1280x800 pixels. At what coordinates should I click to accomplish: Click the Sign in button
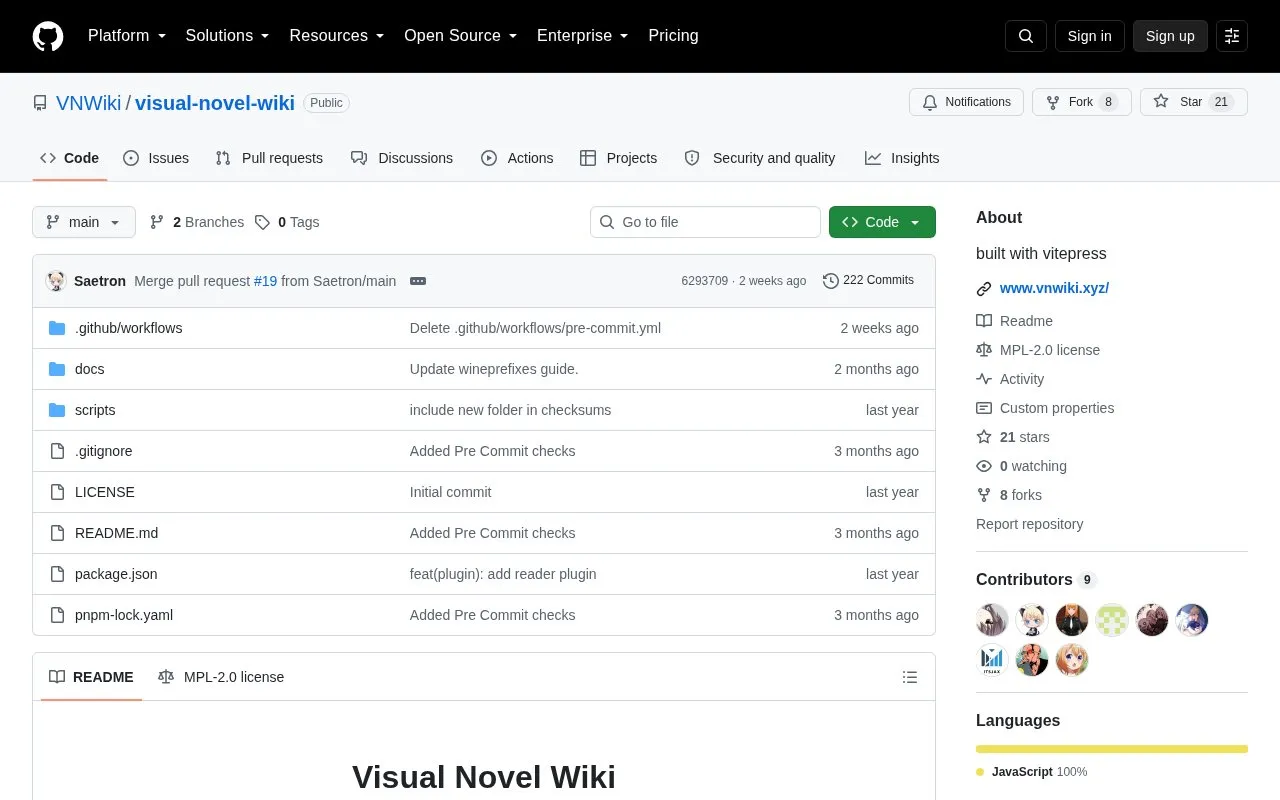[x=1089, y=36]
